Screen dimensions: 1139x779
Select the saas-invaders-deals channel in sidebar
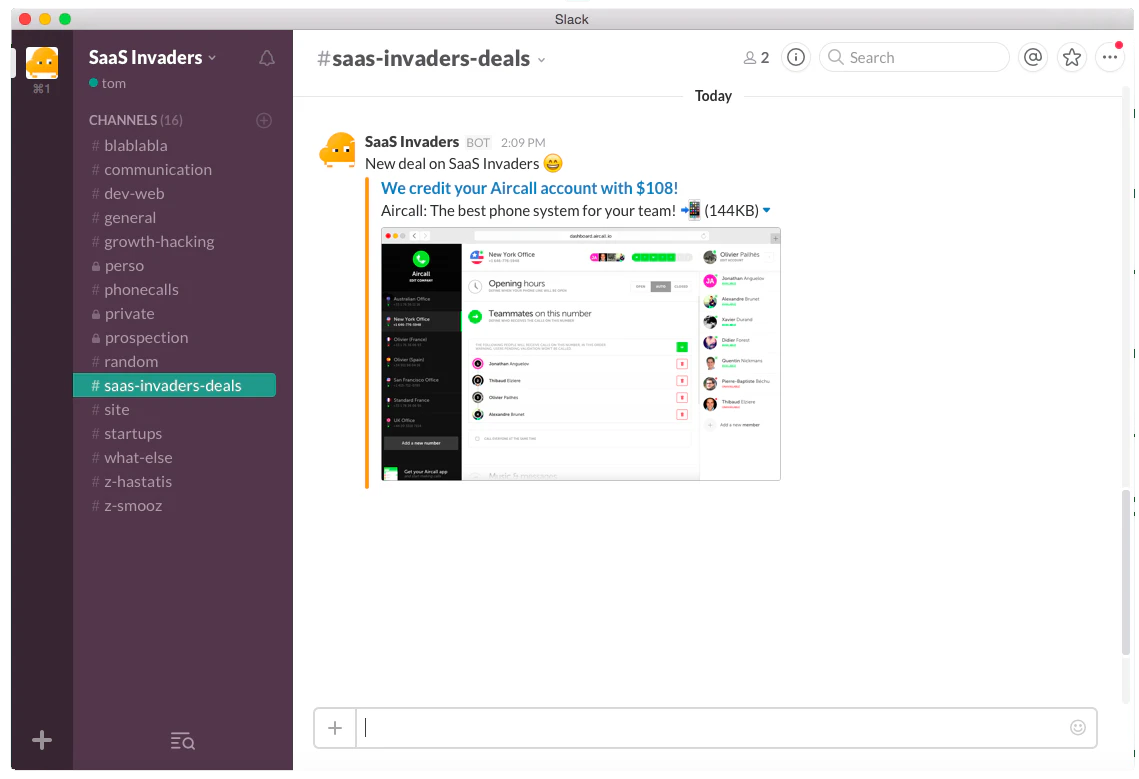pyautogui.click(x=174, y=385)
